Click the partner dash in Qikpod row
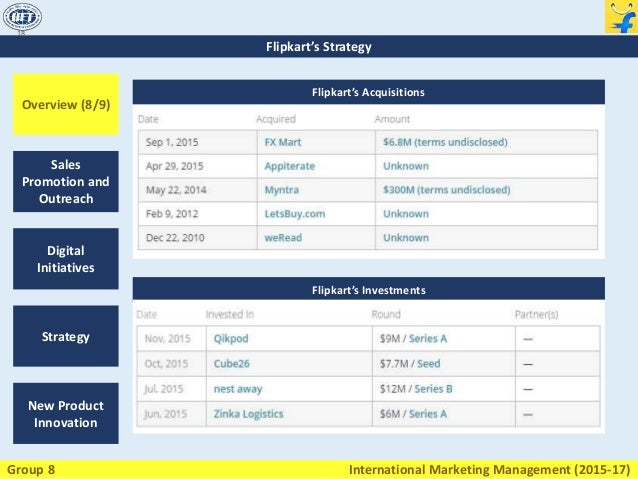638x479 pixels. pyautogui.click(x=528, y=339)
